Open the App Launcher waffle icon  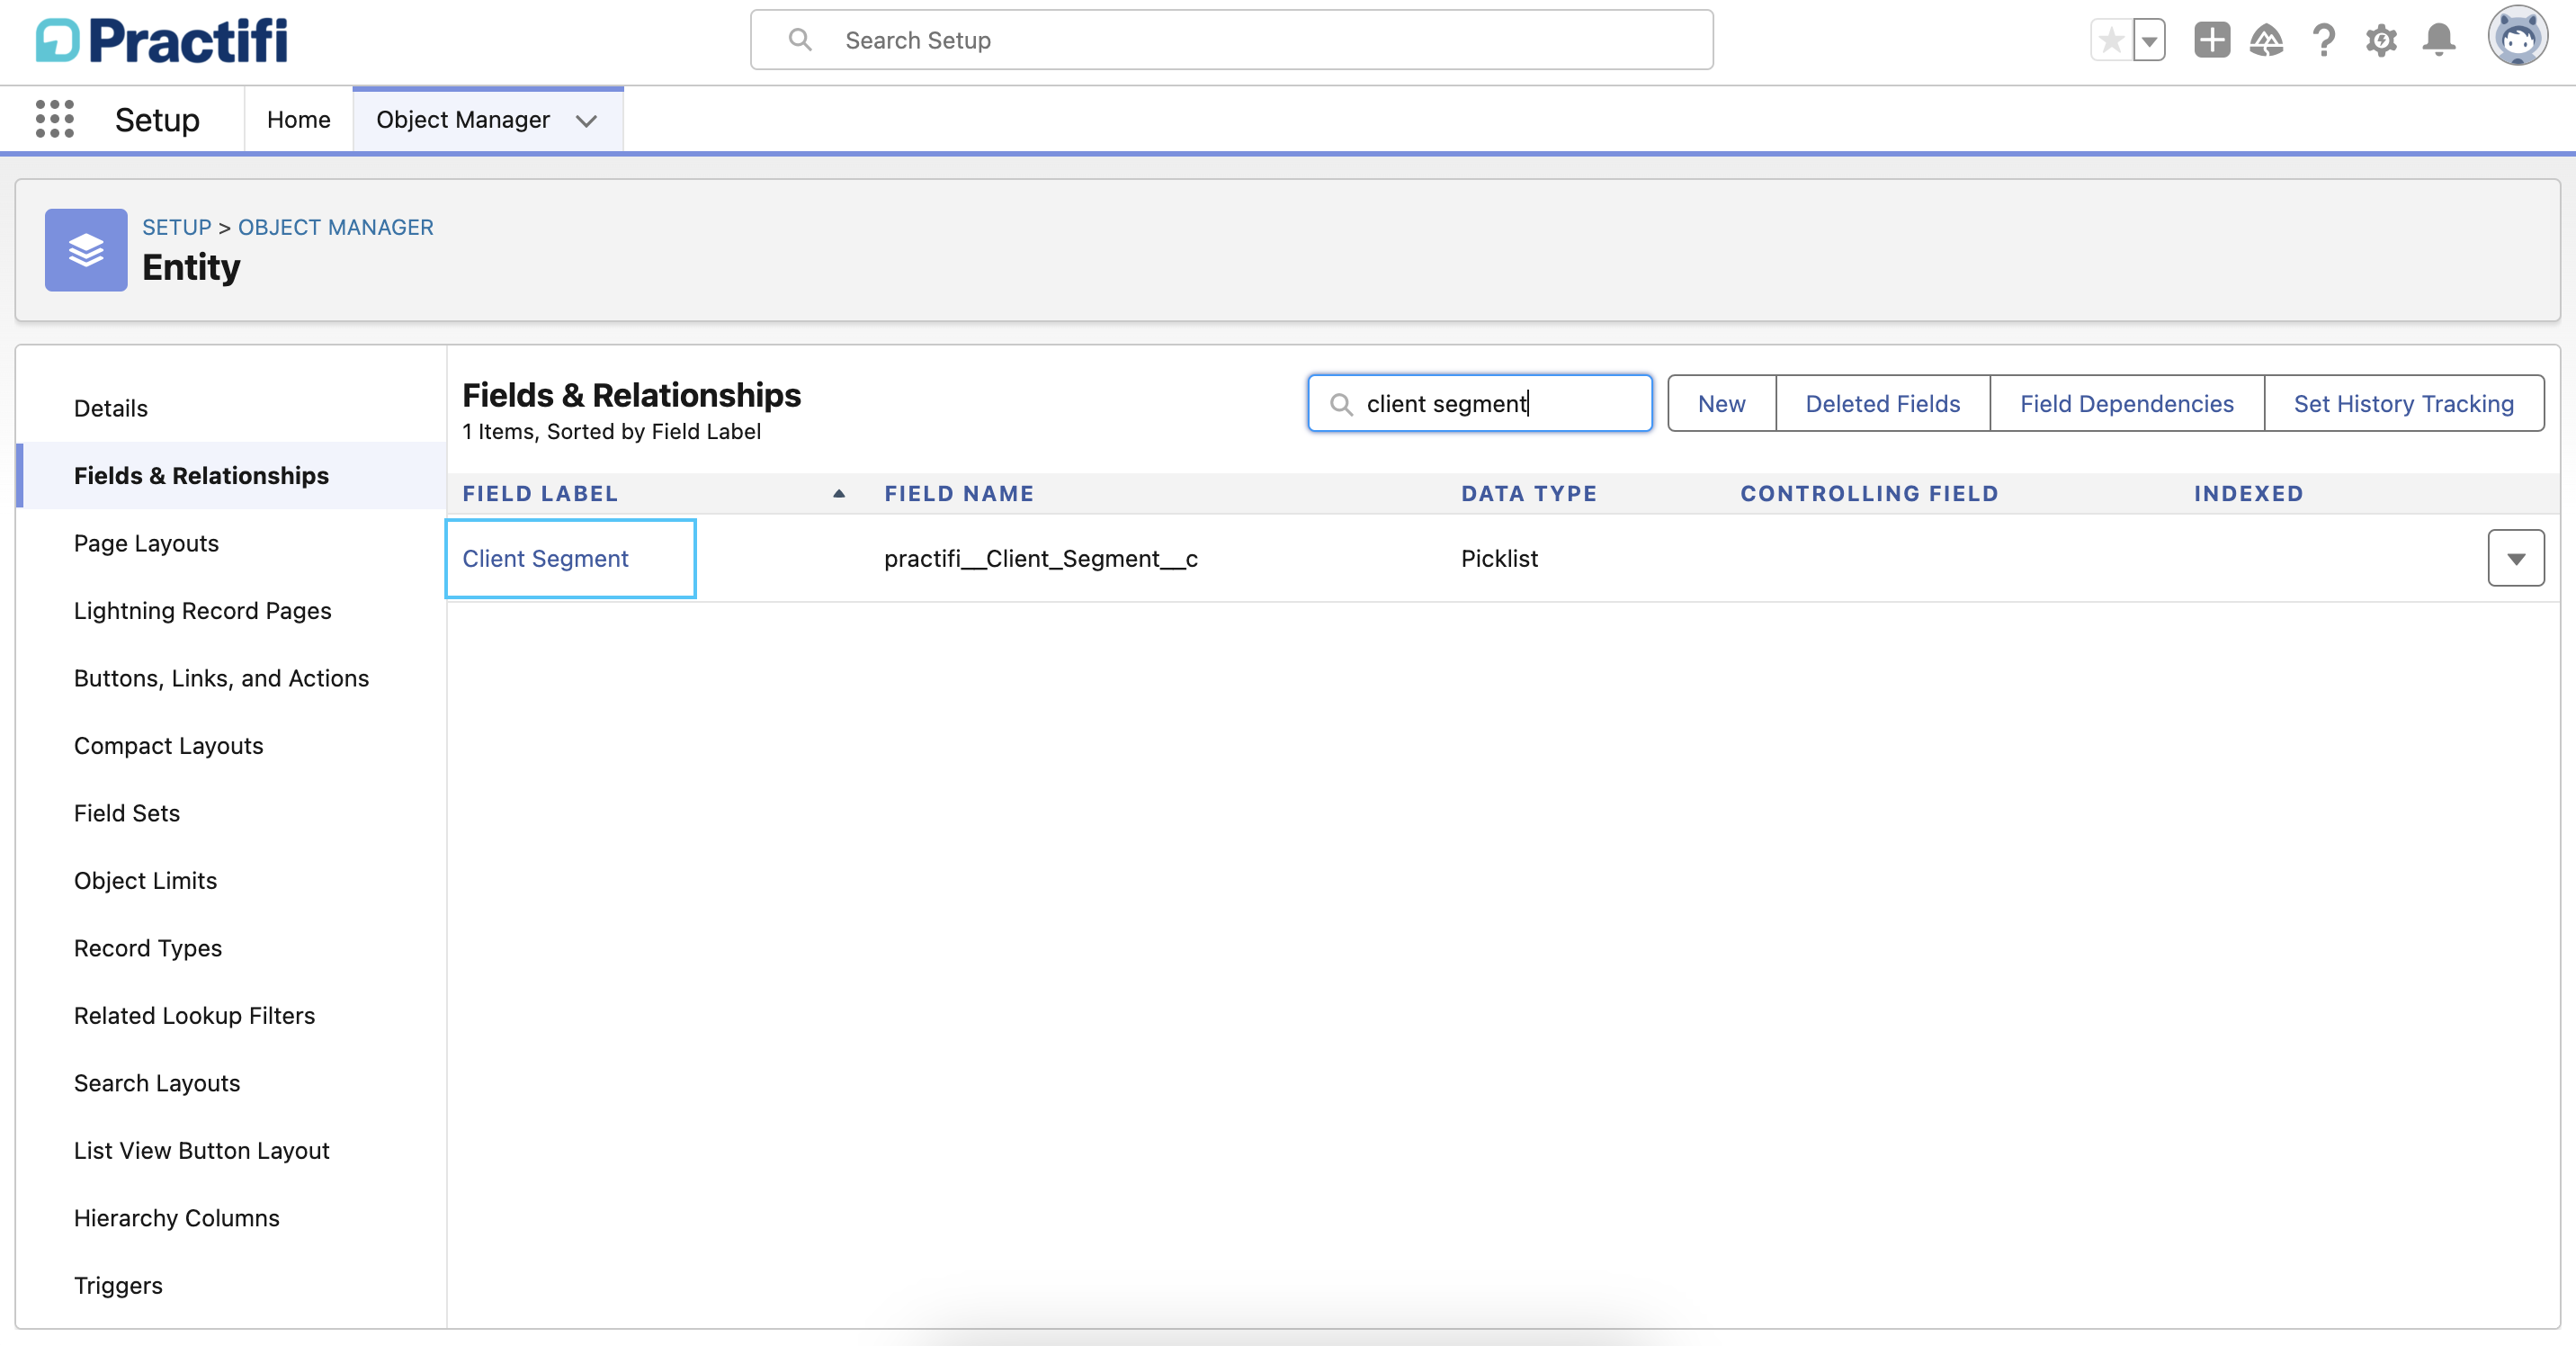[55, 119]
